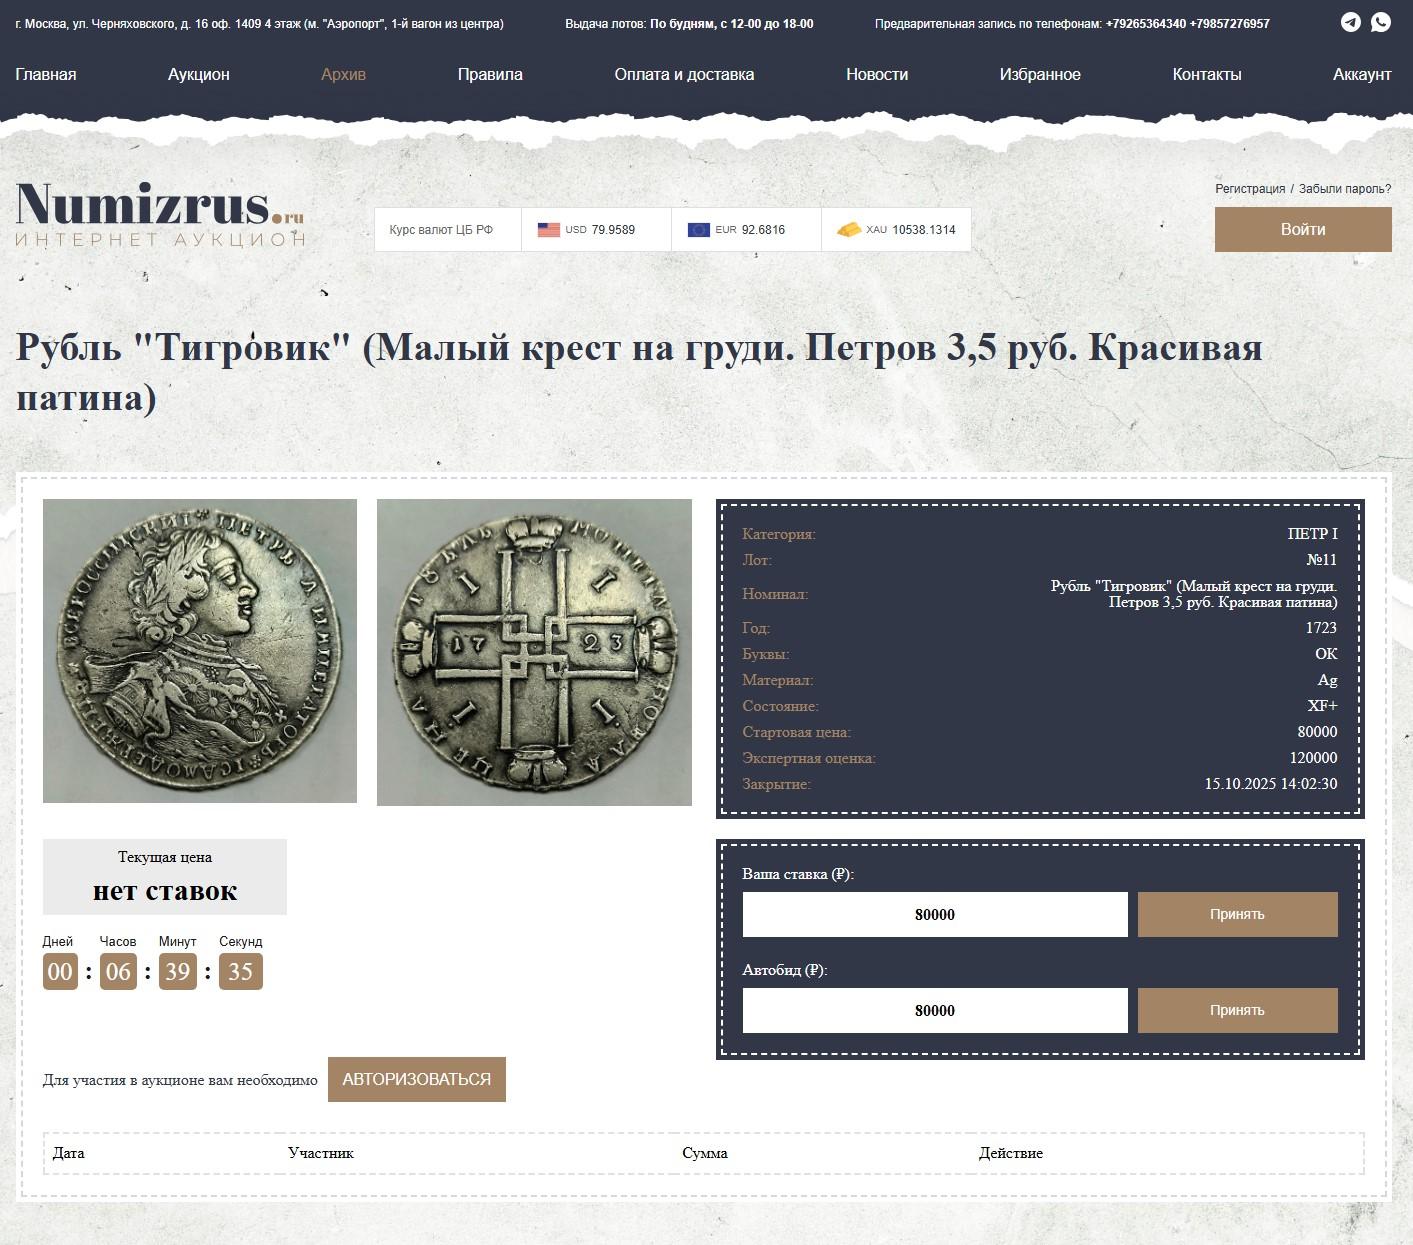Click the USD flag icon
This screenshot has height=1245, width=1413.
(549, 230)
